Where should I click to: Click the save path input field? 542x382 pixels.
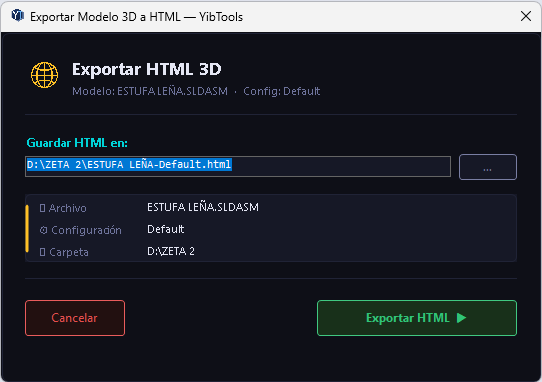point(238,166)
